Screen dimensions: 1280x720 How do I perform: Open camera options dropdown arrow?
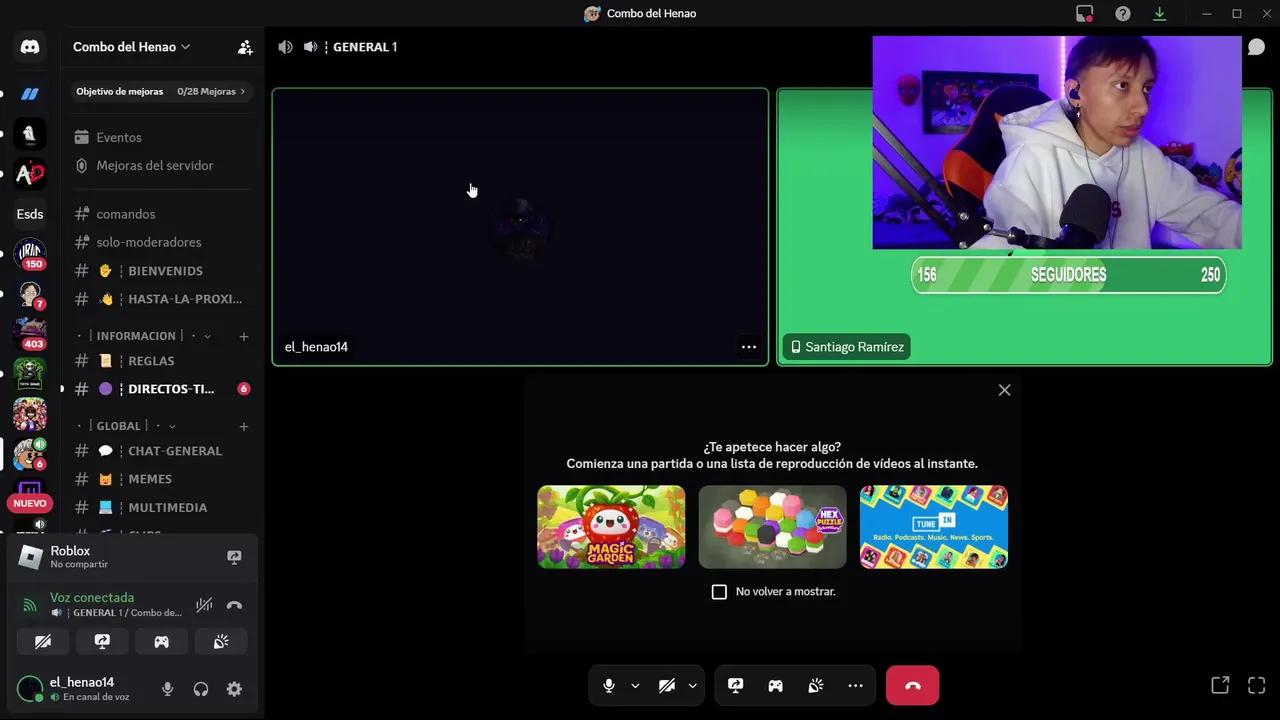pyautogui.click(x=692, y=686)
